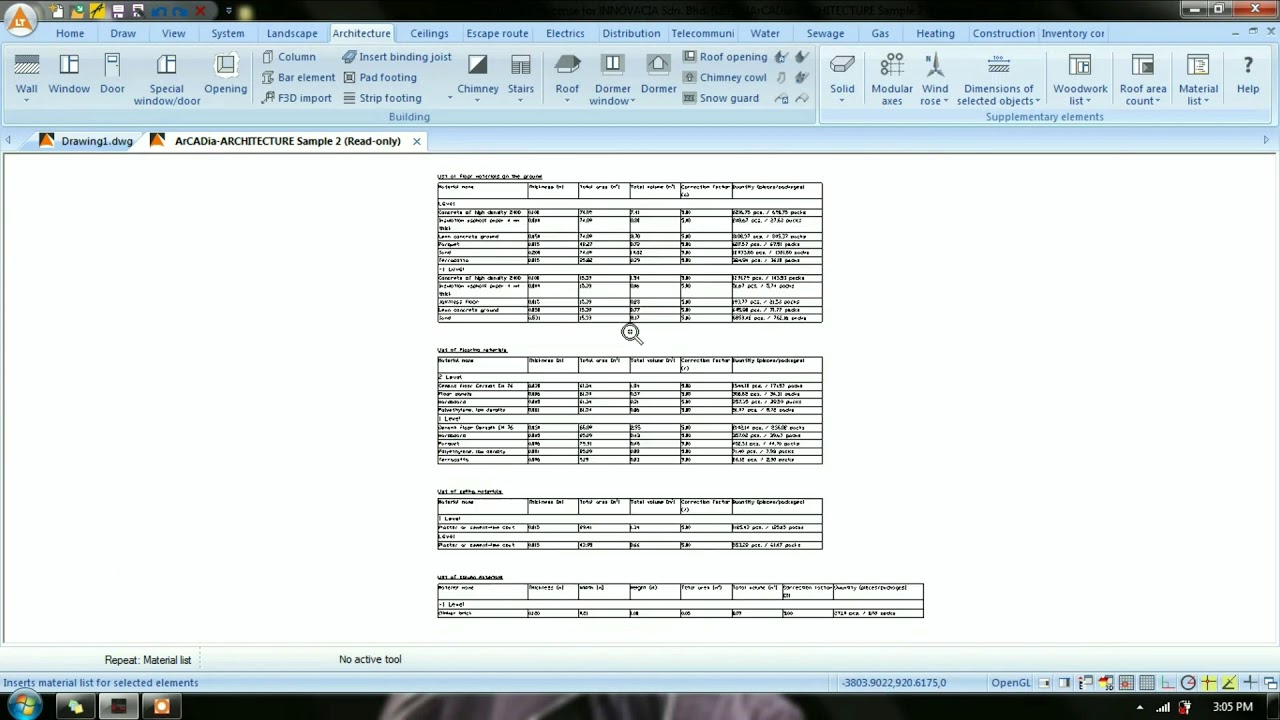Open the System tab
Screen dimensions: 1280x720
(227, 33)
